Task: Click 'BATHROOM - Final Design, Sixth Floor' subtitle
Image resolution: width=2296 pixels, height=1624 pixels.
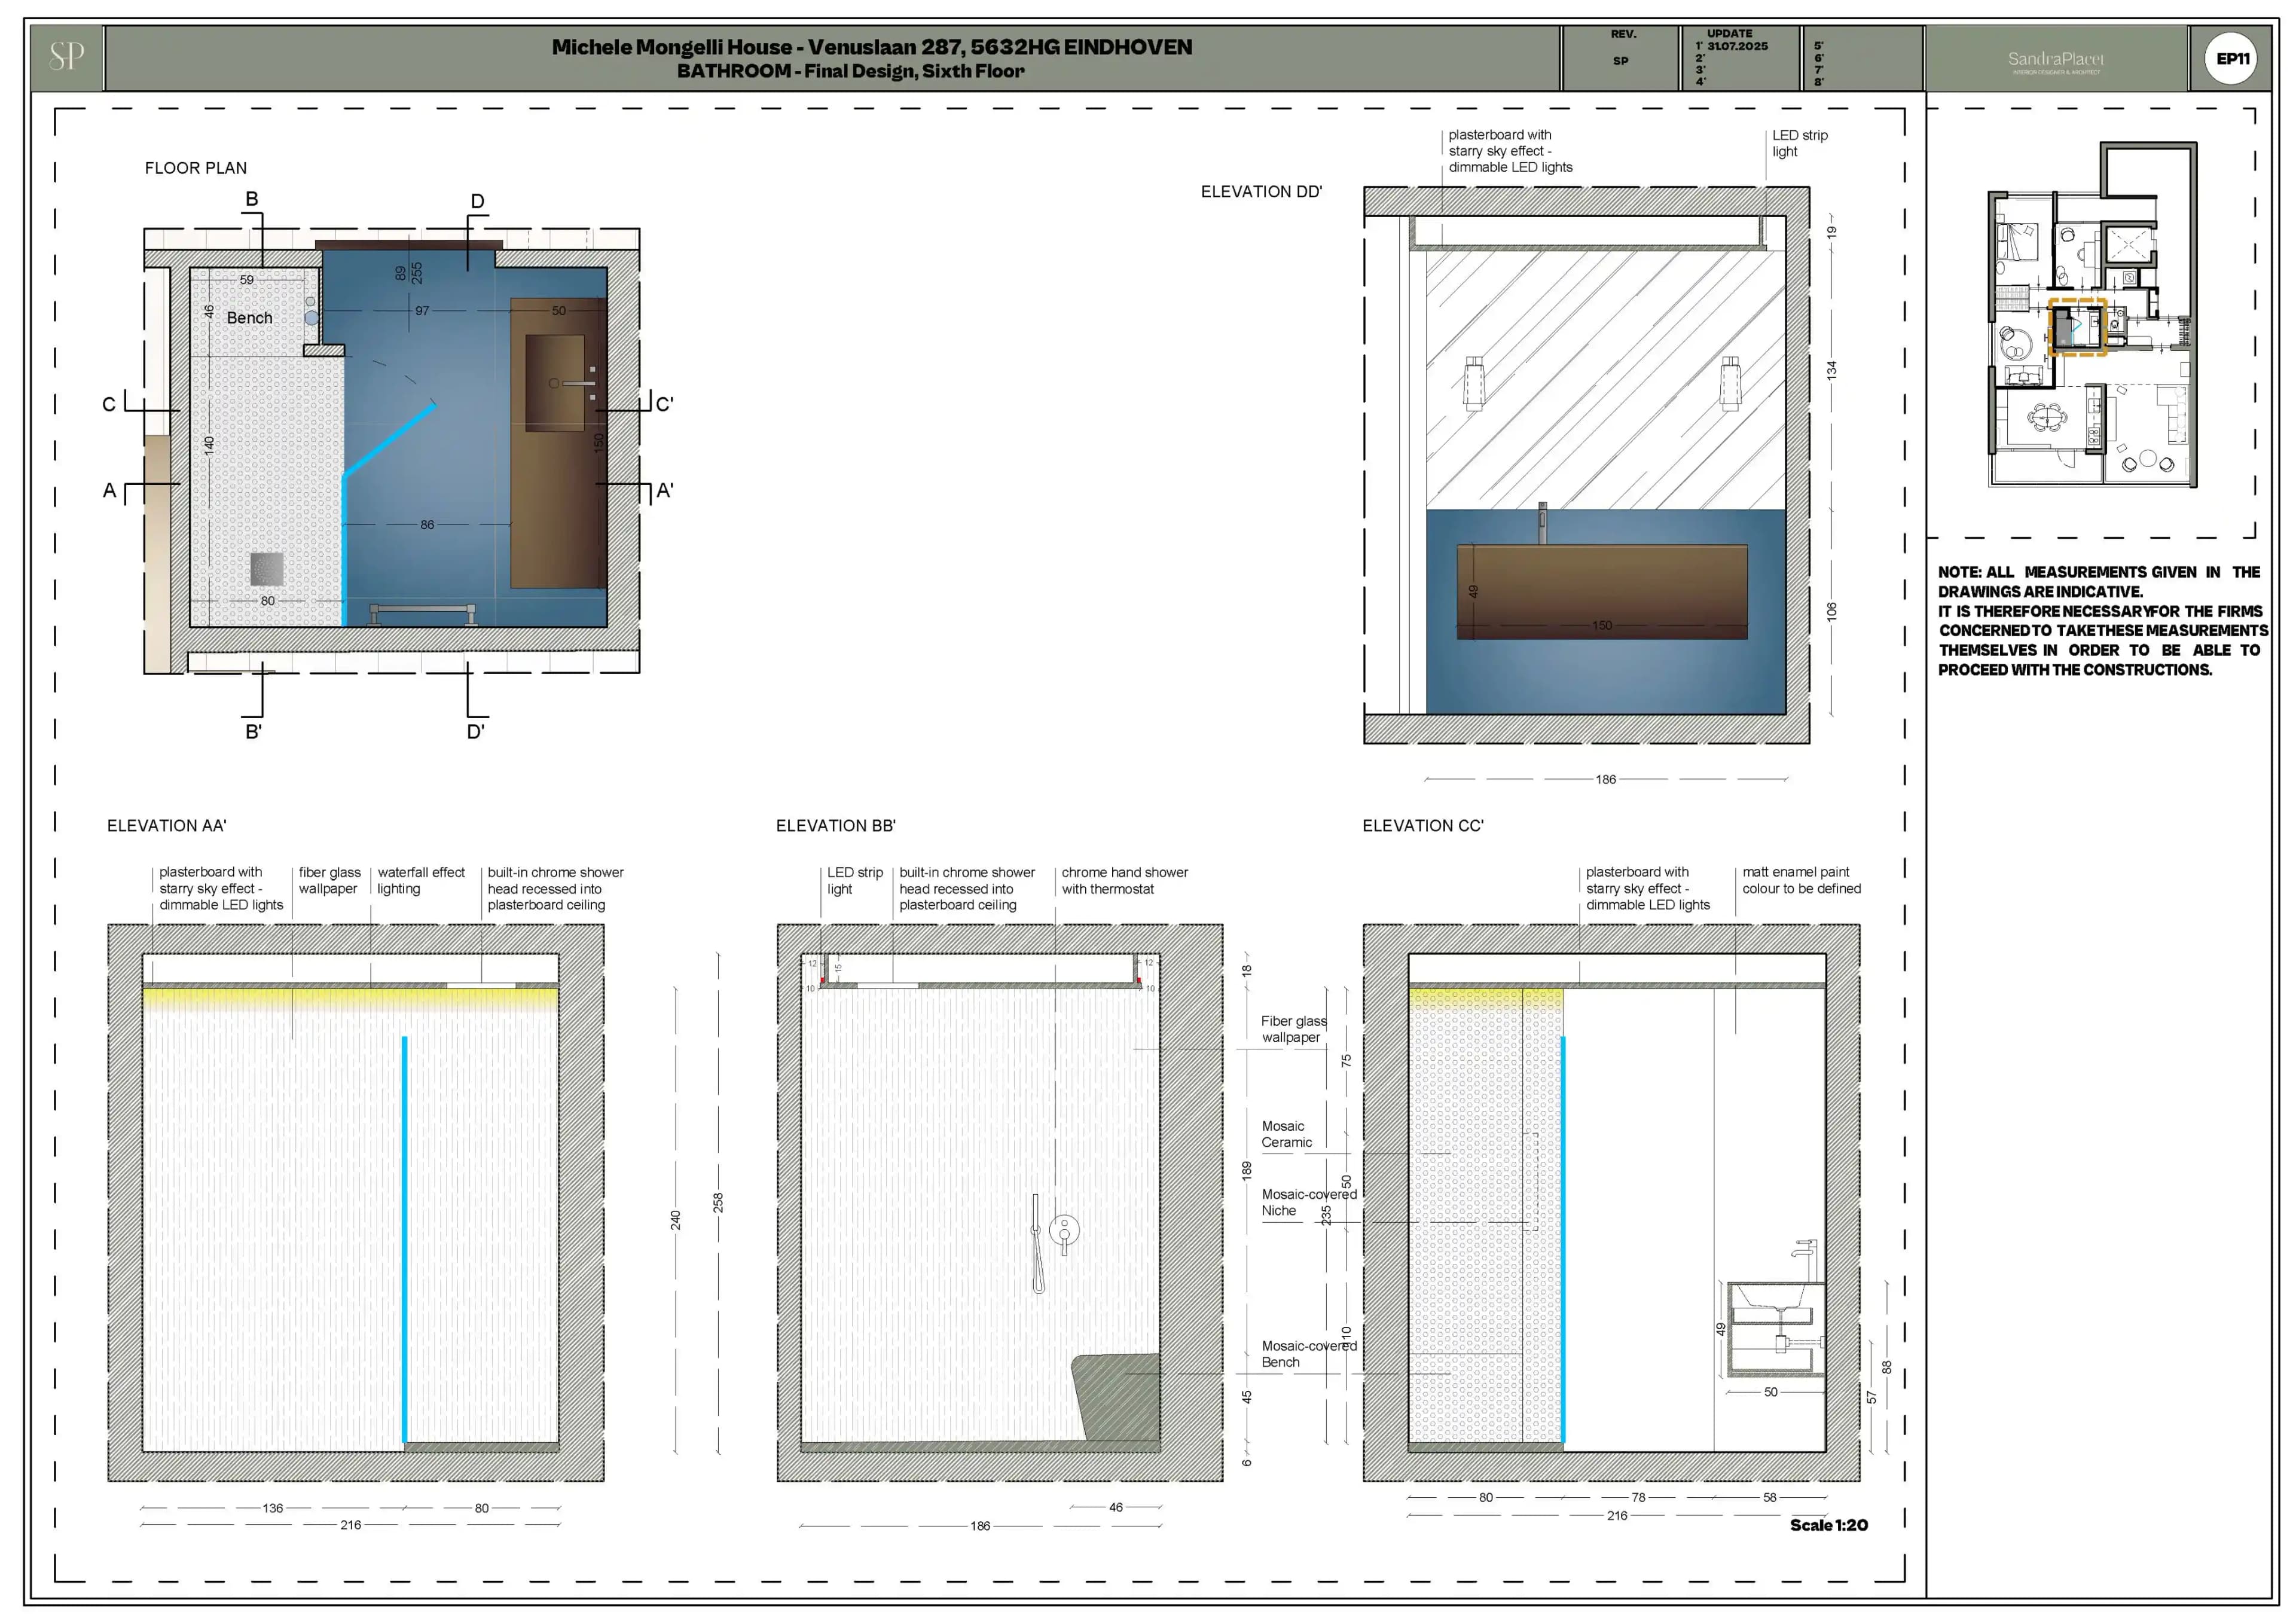Action: point(850,71)
